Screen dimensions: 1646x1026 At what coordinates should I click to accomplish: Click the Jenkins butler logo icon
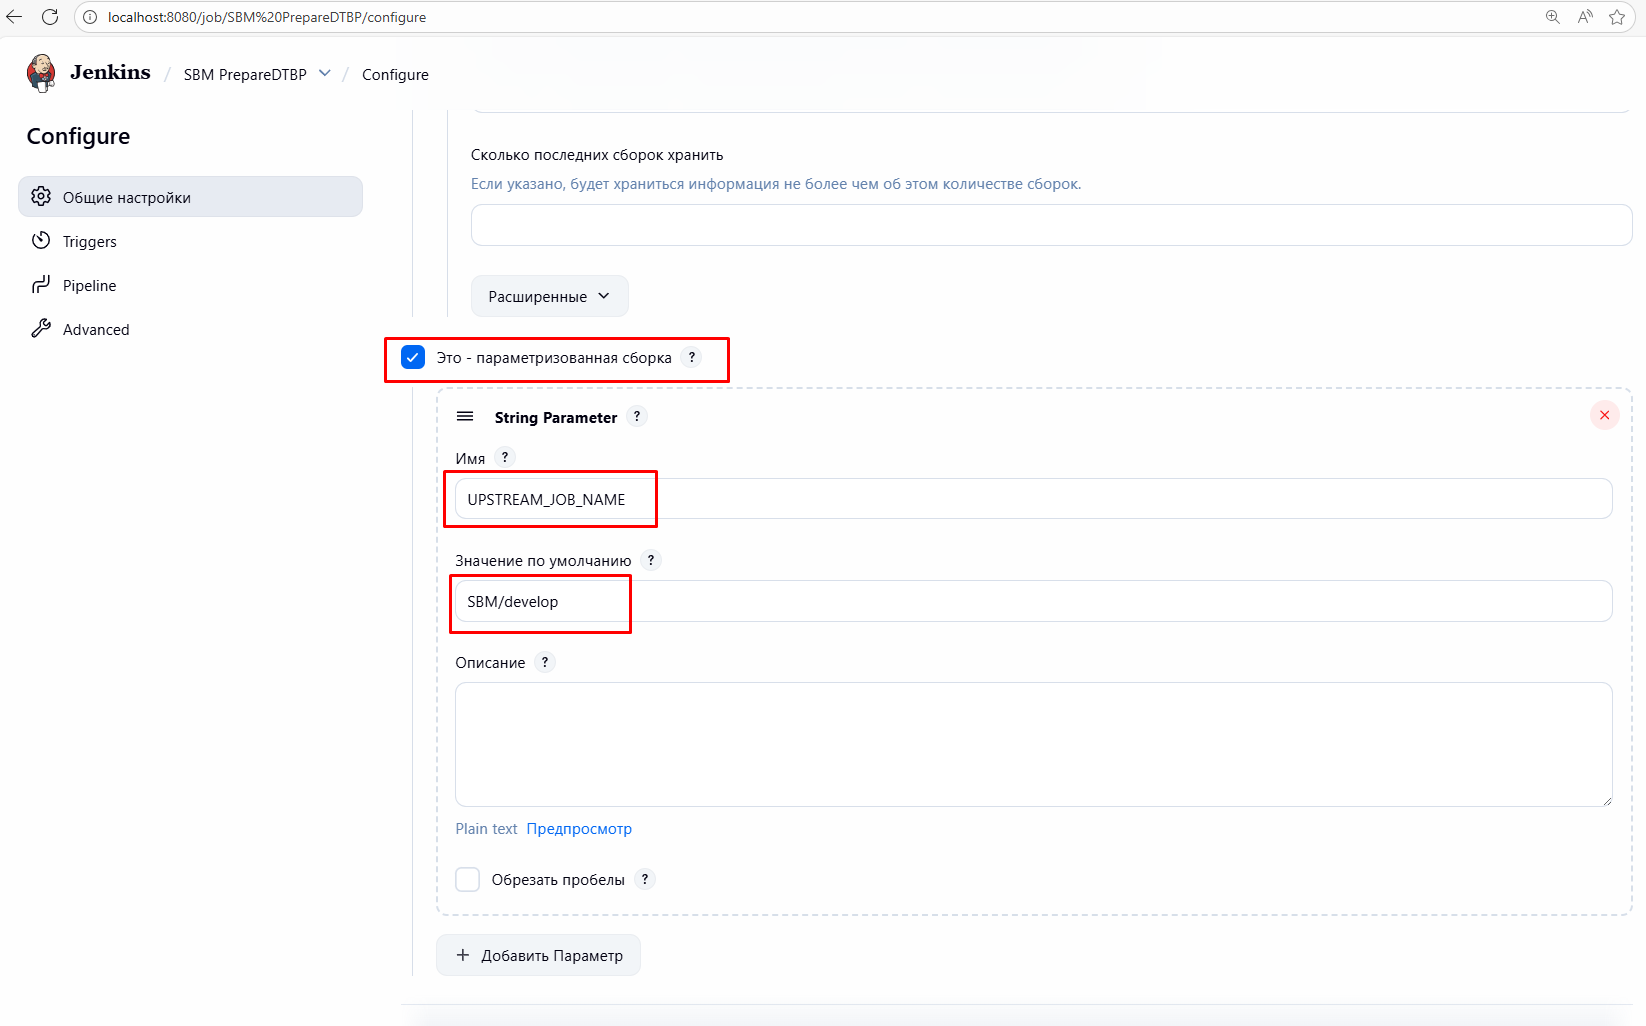(x=41, y=73)
